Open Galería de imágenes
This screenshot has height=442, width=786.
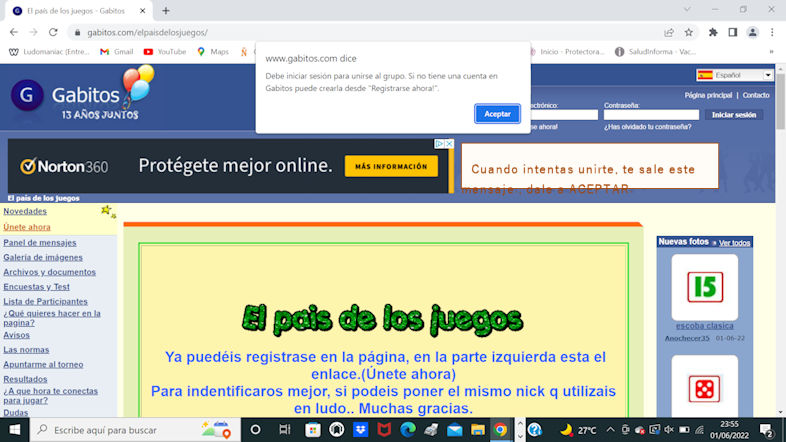pos(43,258)
